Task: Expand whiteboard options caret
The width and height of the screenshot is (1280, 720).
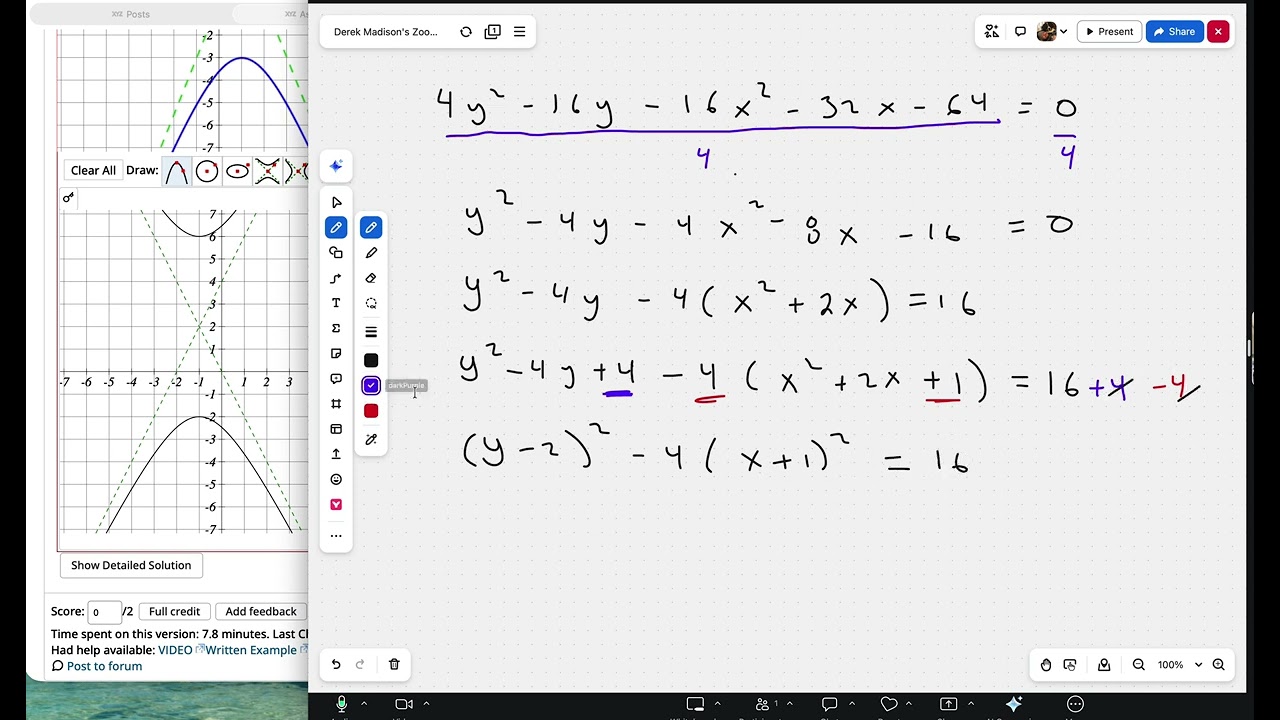Action: tap(717, 704)
